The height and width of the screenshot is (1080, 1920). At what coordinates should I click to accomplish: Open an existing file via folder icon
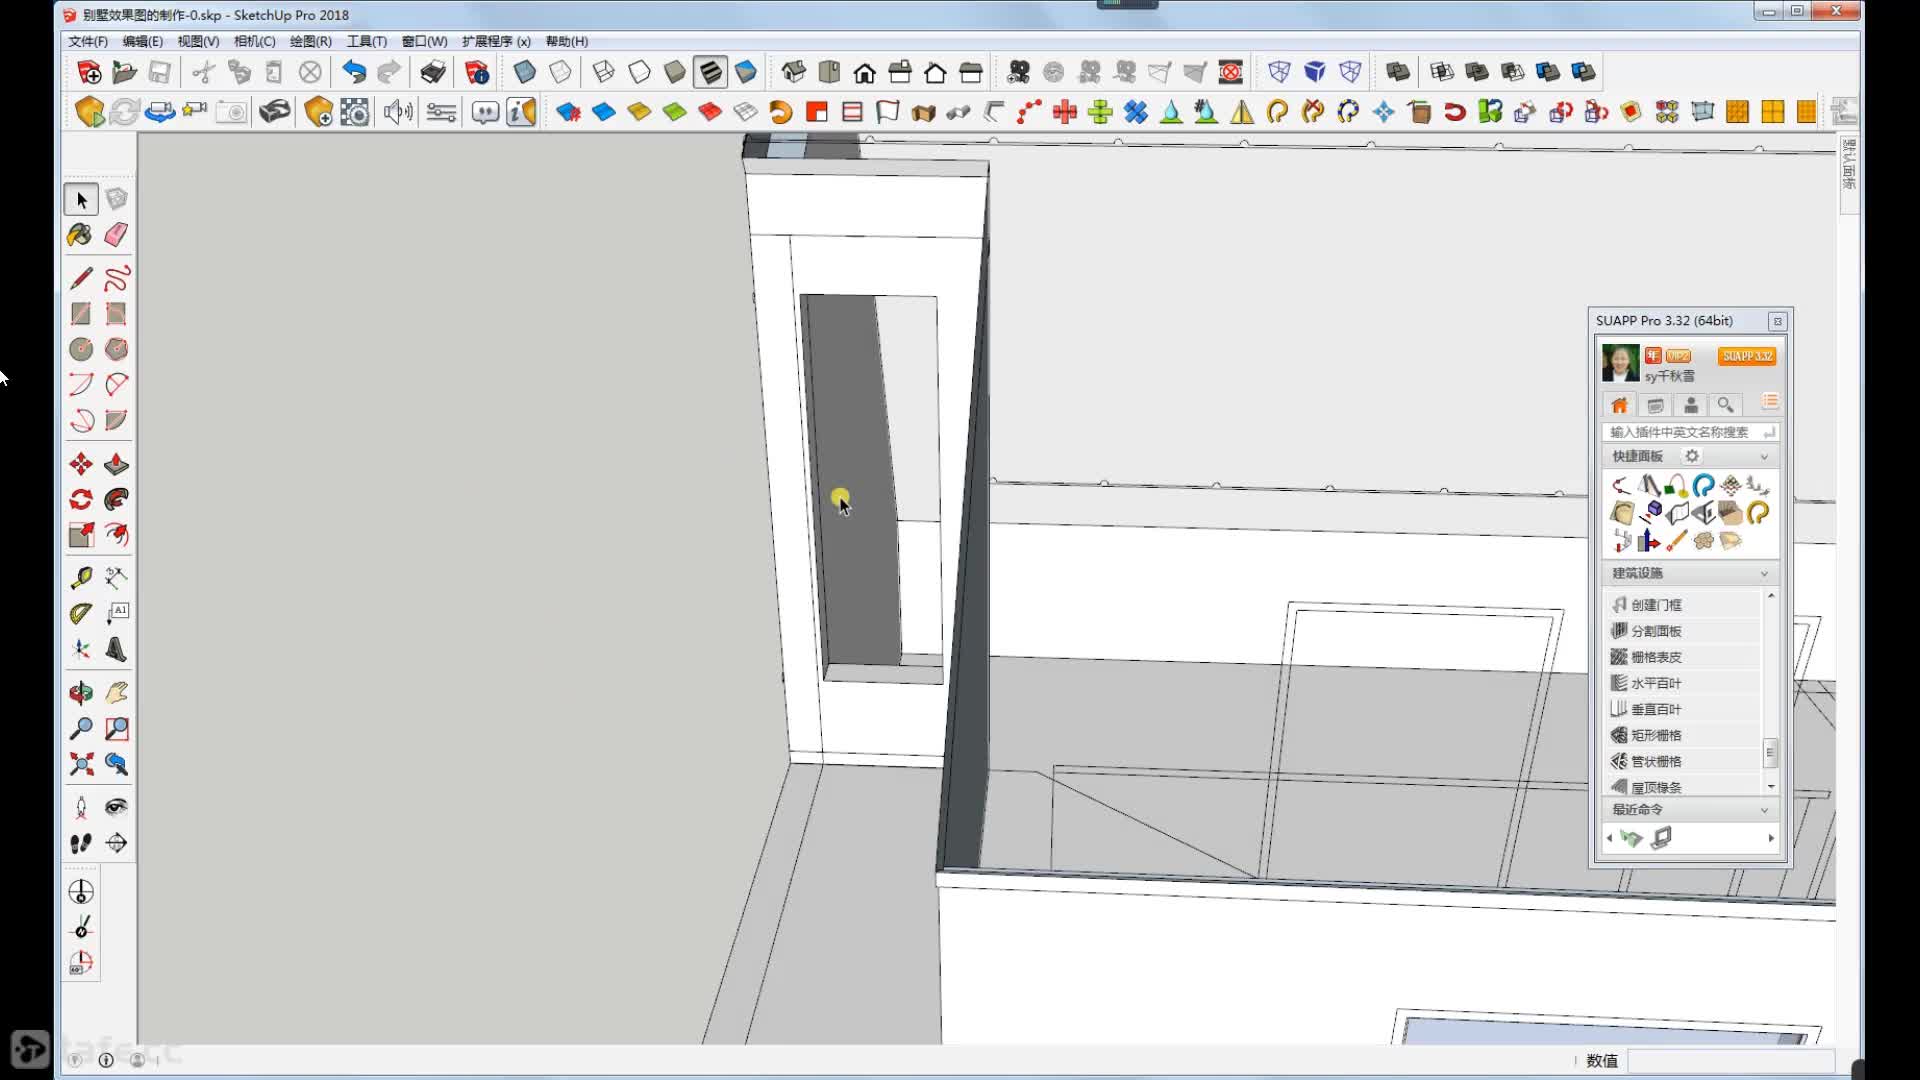[124, 72]
